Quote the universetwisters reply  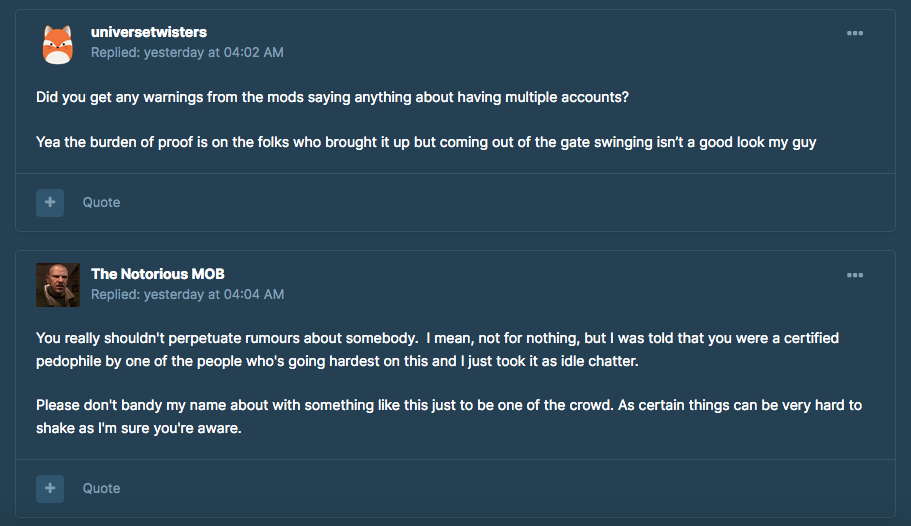pos(101,202)
